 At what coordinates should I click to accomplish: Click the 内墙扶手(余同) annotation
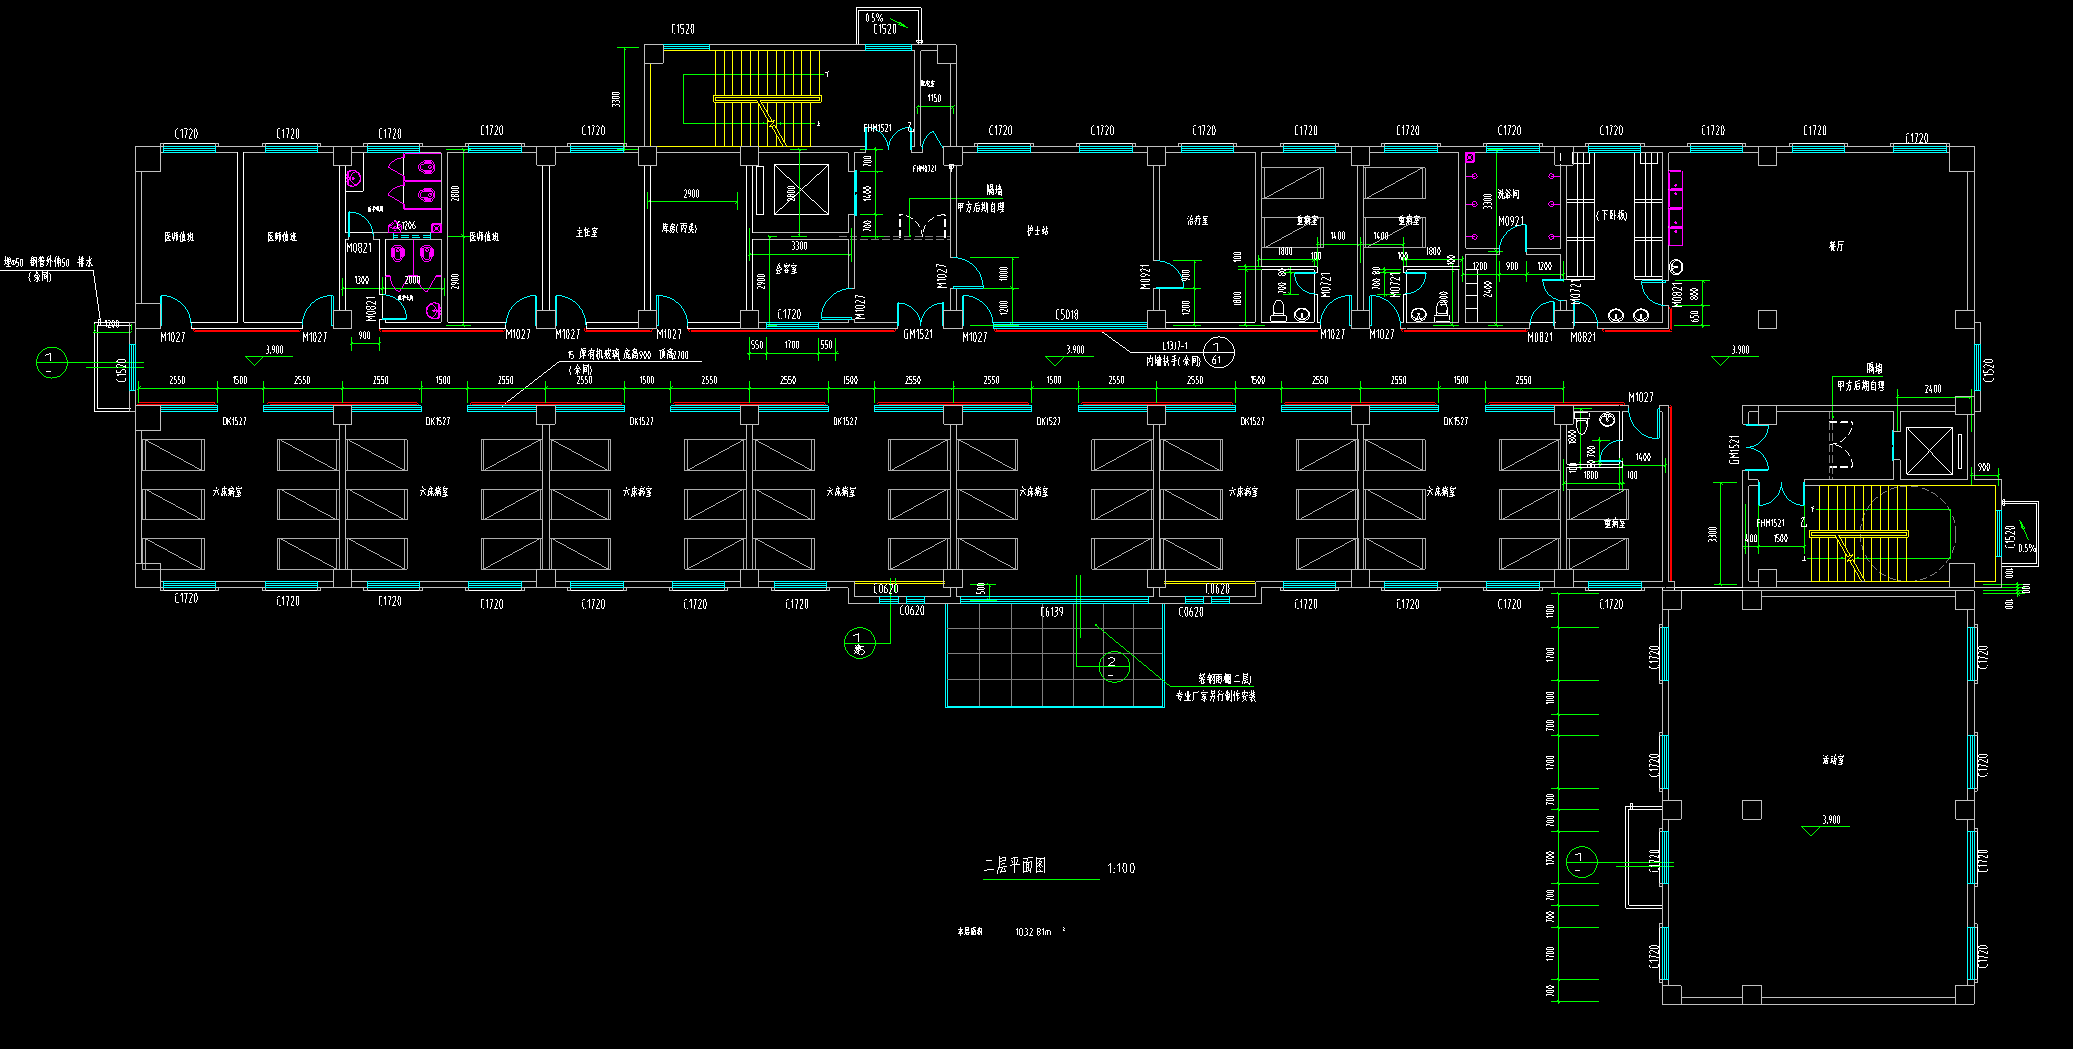coord(1174,361)
